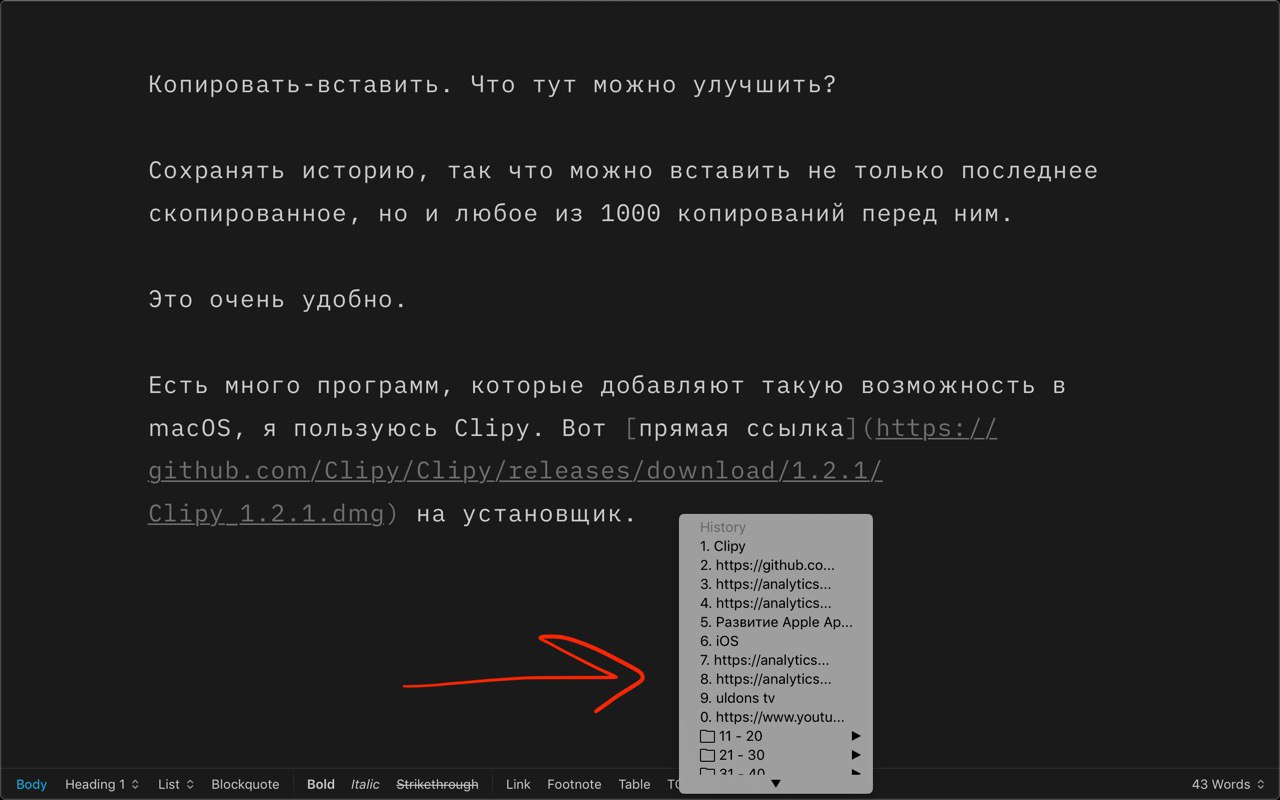Select Body paragraph style in bottom toolbar
Image resolution: width=1280 pixels, height=800 pixels.
click(x=31, y=784)
